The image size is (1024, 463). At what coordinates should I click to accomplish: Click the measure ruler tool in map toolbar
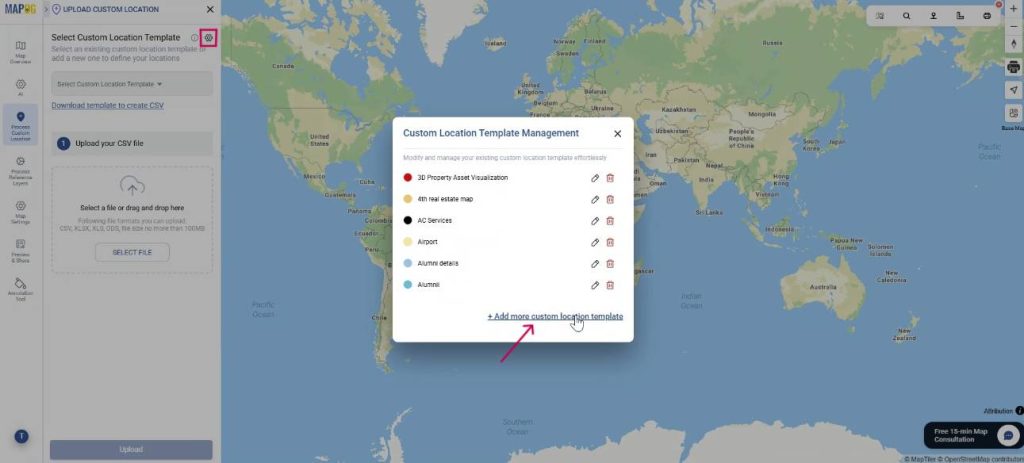tap(960, 16)
